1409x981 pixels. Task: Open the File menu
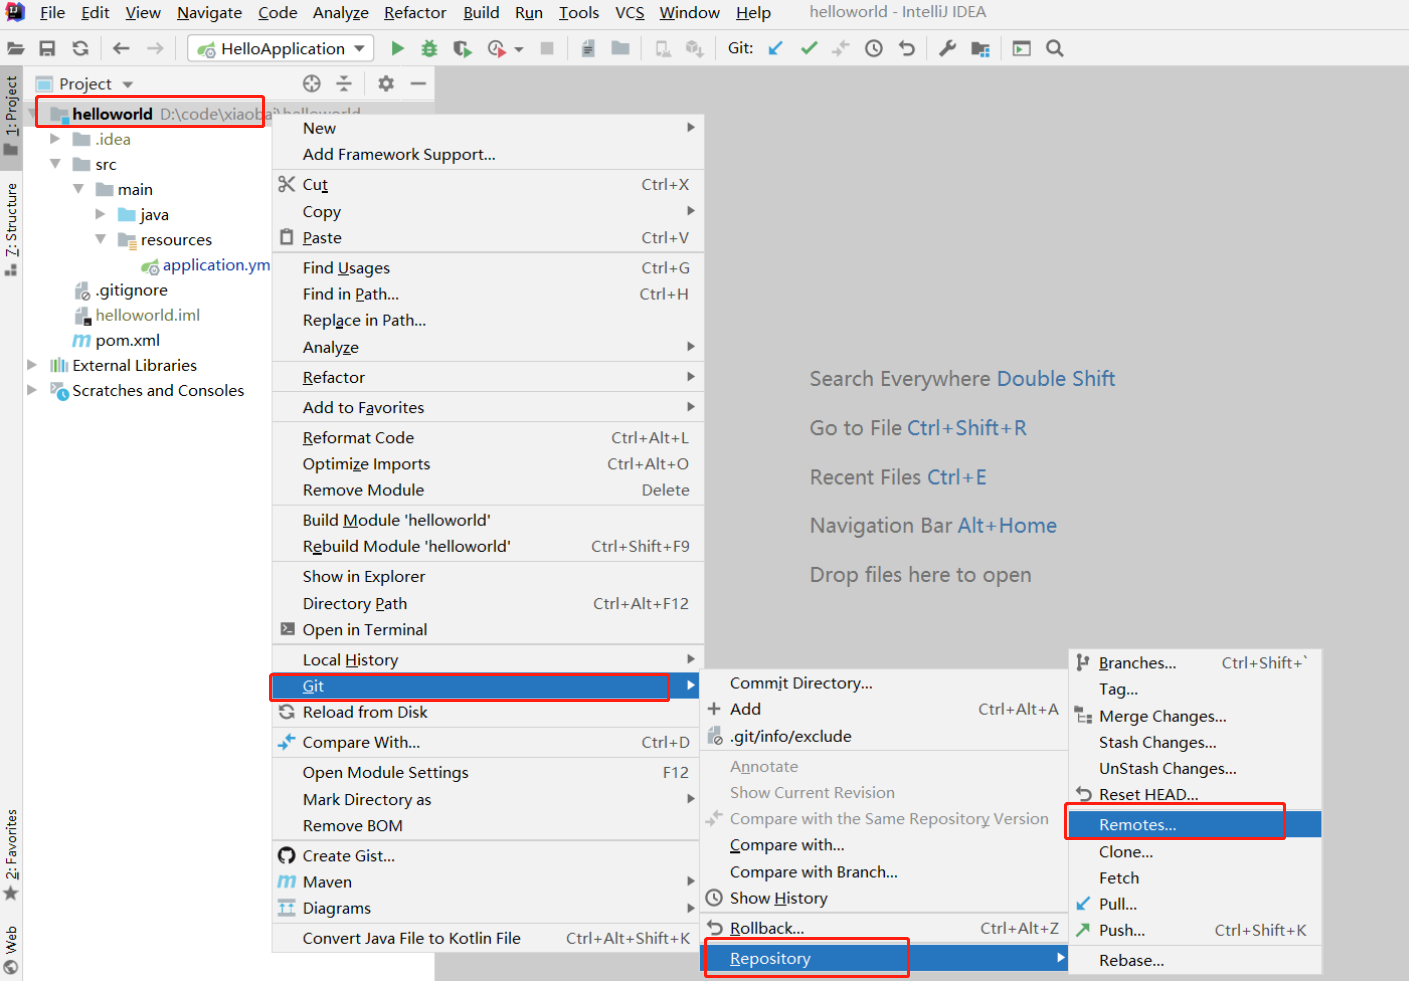click(52, 12)
